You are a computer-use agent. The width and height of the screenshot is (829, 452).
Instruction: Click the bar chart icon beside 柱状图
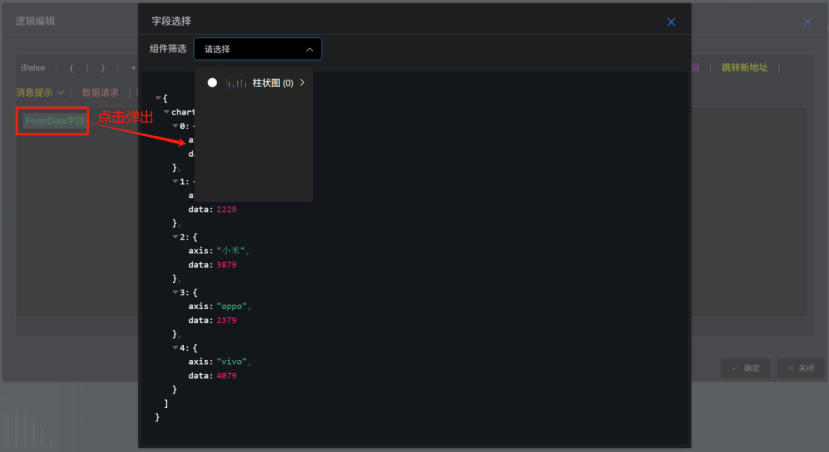[236, 83]
